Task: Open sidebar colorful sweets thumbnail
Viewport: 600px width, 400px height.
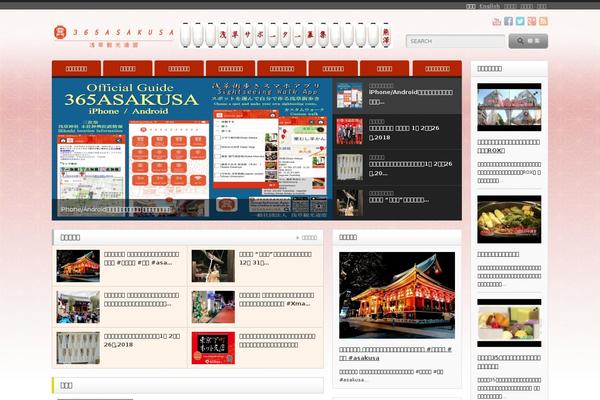Action: (509, 323)
